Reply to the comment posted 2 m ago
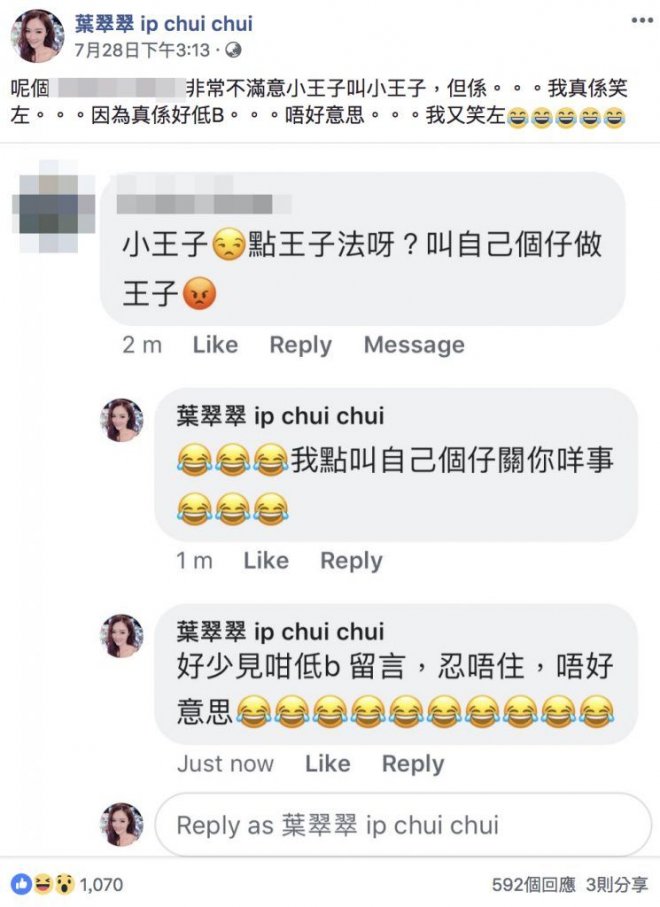Image resolution: width=660 pixels, height=907 pixels. [x=301, y=345]
